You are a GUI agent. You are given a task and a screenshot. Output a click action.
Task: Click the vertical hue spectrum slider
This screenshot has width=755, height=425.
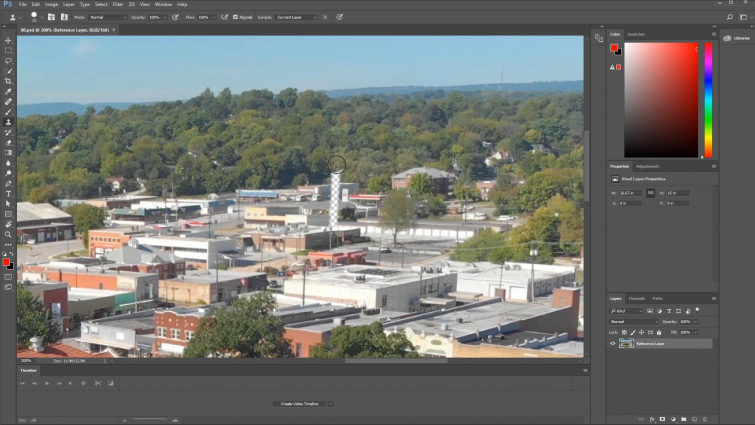(x=708, y=100)
